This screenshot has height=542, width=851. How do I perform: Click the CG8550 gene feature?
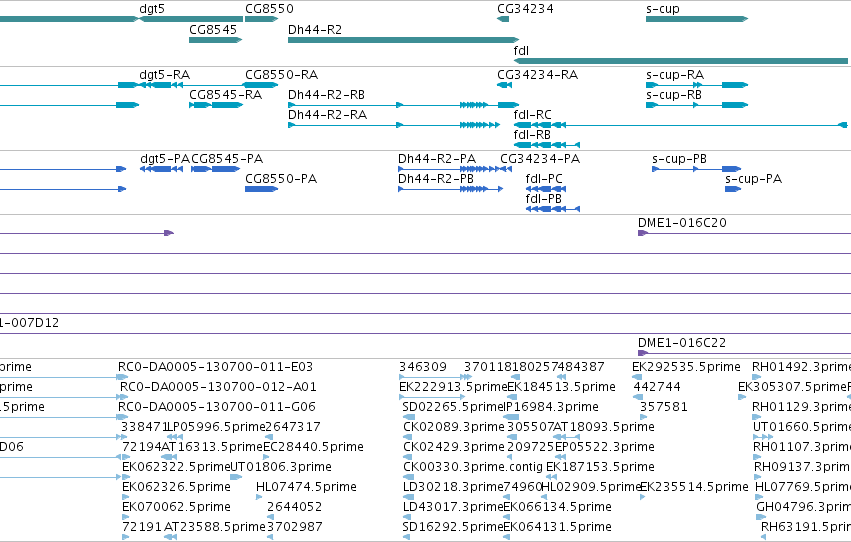[261, 19]
